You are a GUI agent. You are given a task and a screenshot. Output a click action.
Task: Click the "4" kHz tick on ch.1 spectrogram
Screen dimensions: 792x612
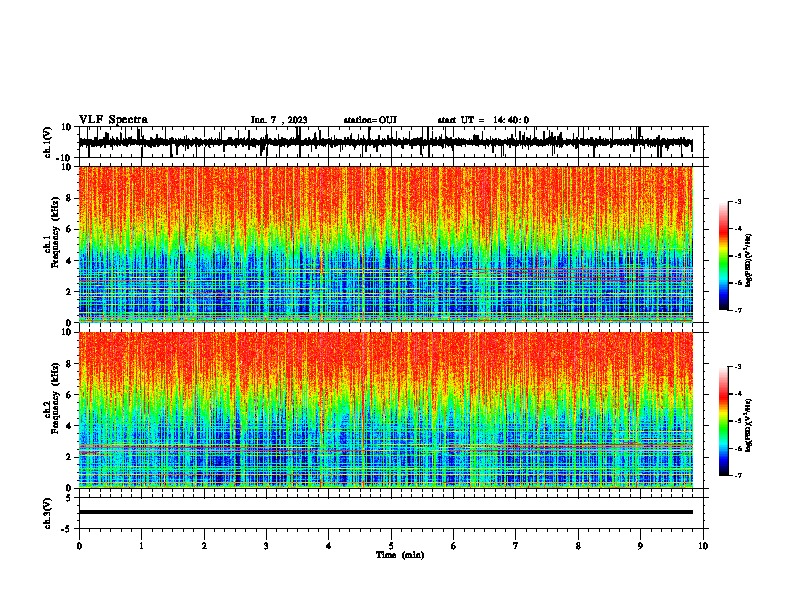click(69, 261)
